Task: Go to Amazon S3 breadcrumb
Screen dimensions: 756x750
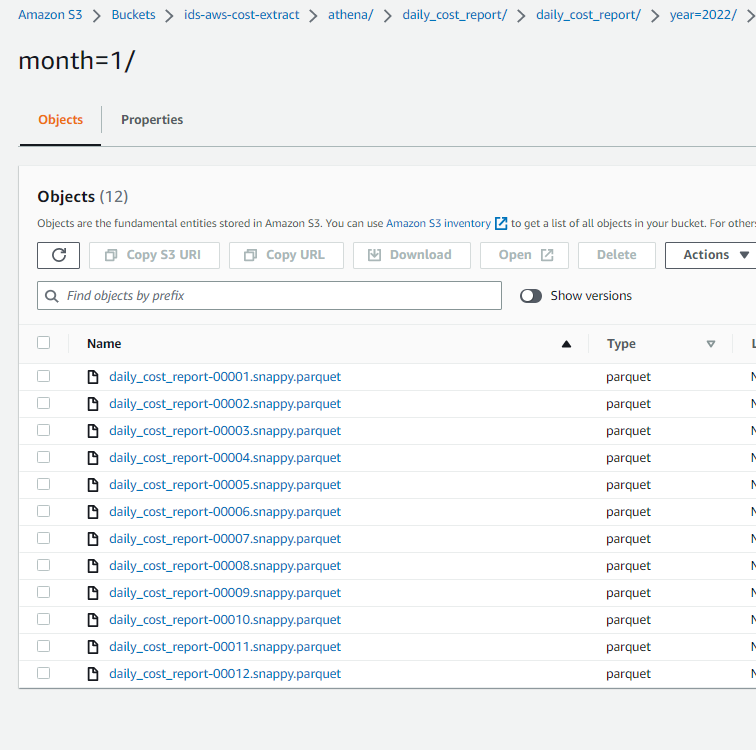Action: tap(50, 15)
